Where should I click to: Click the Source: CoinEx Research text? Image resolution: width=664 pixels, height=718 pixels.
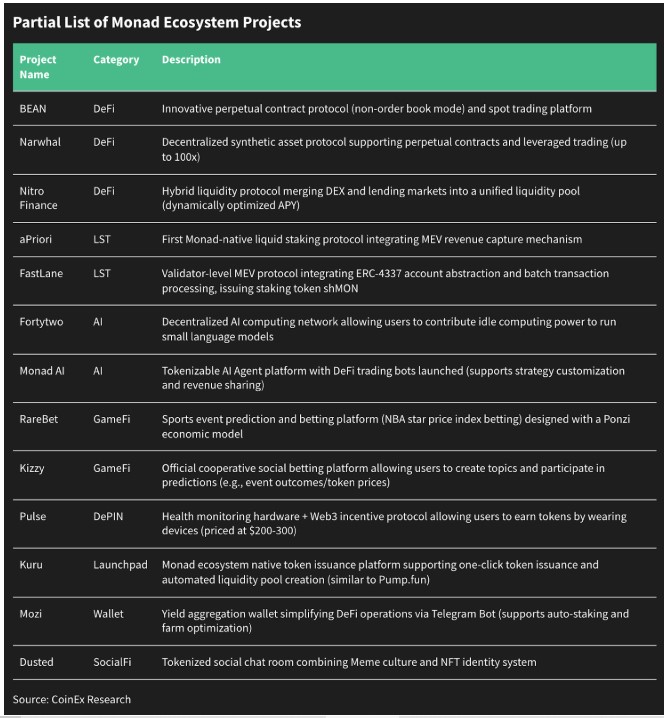[72, 699]
